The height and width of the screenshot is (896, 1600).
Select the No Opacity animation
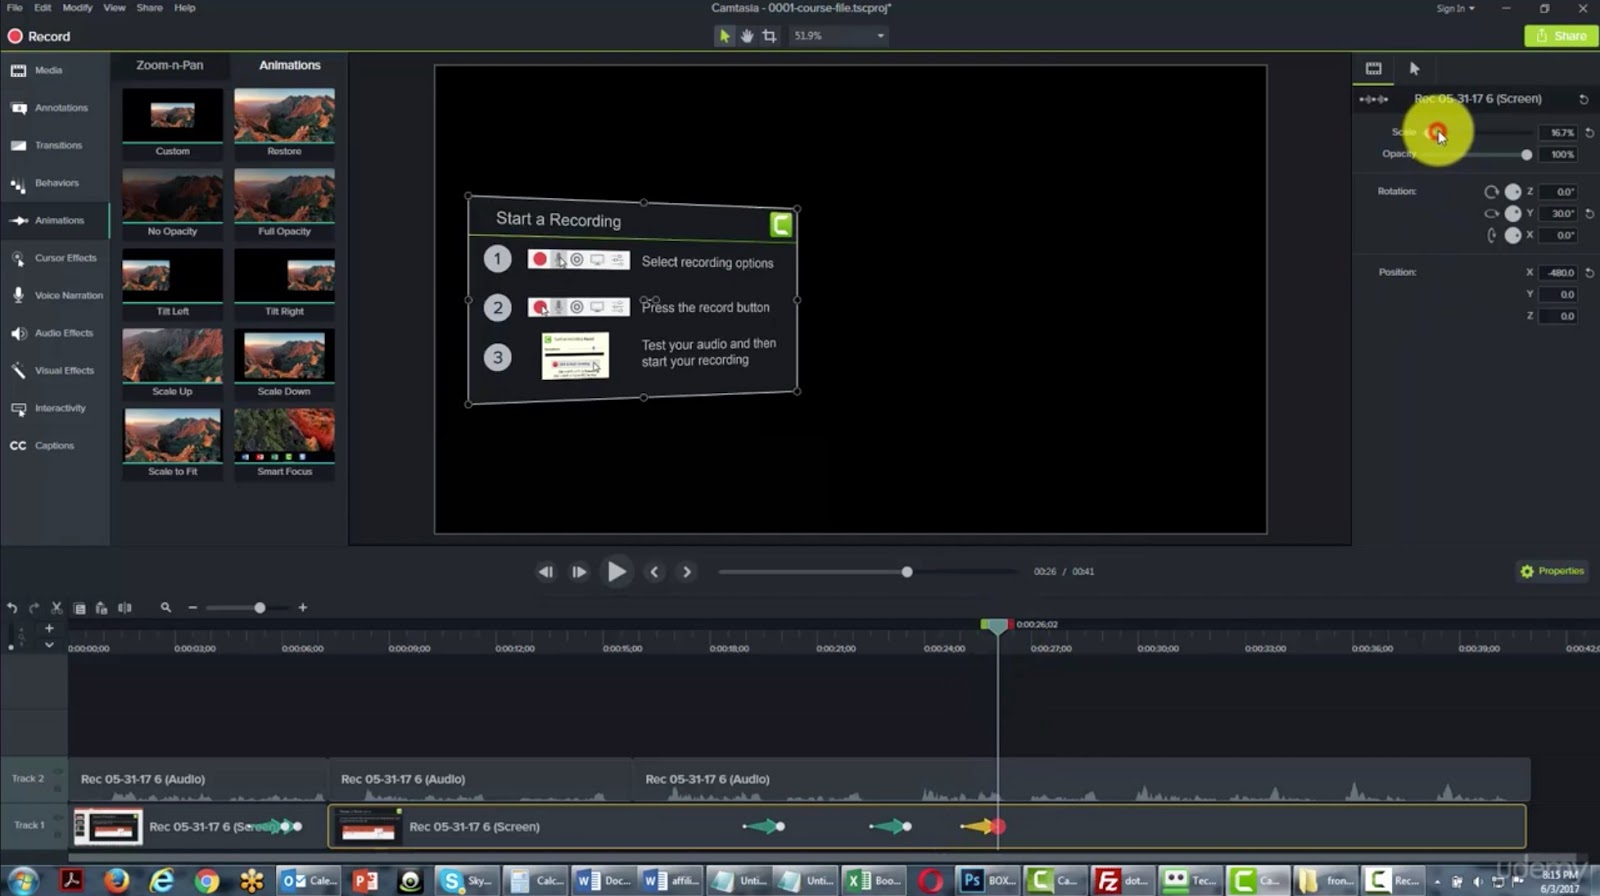point(172,203)
